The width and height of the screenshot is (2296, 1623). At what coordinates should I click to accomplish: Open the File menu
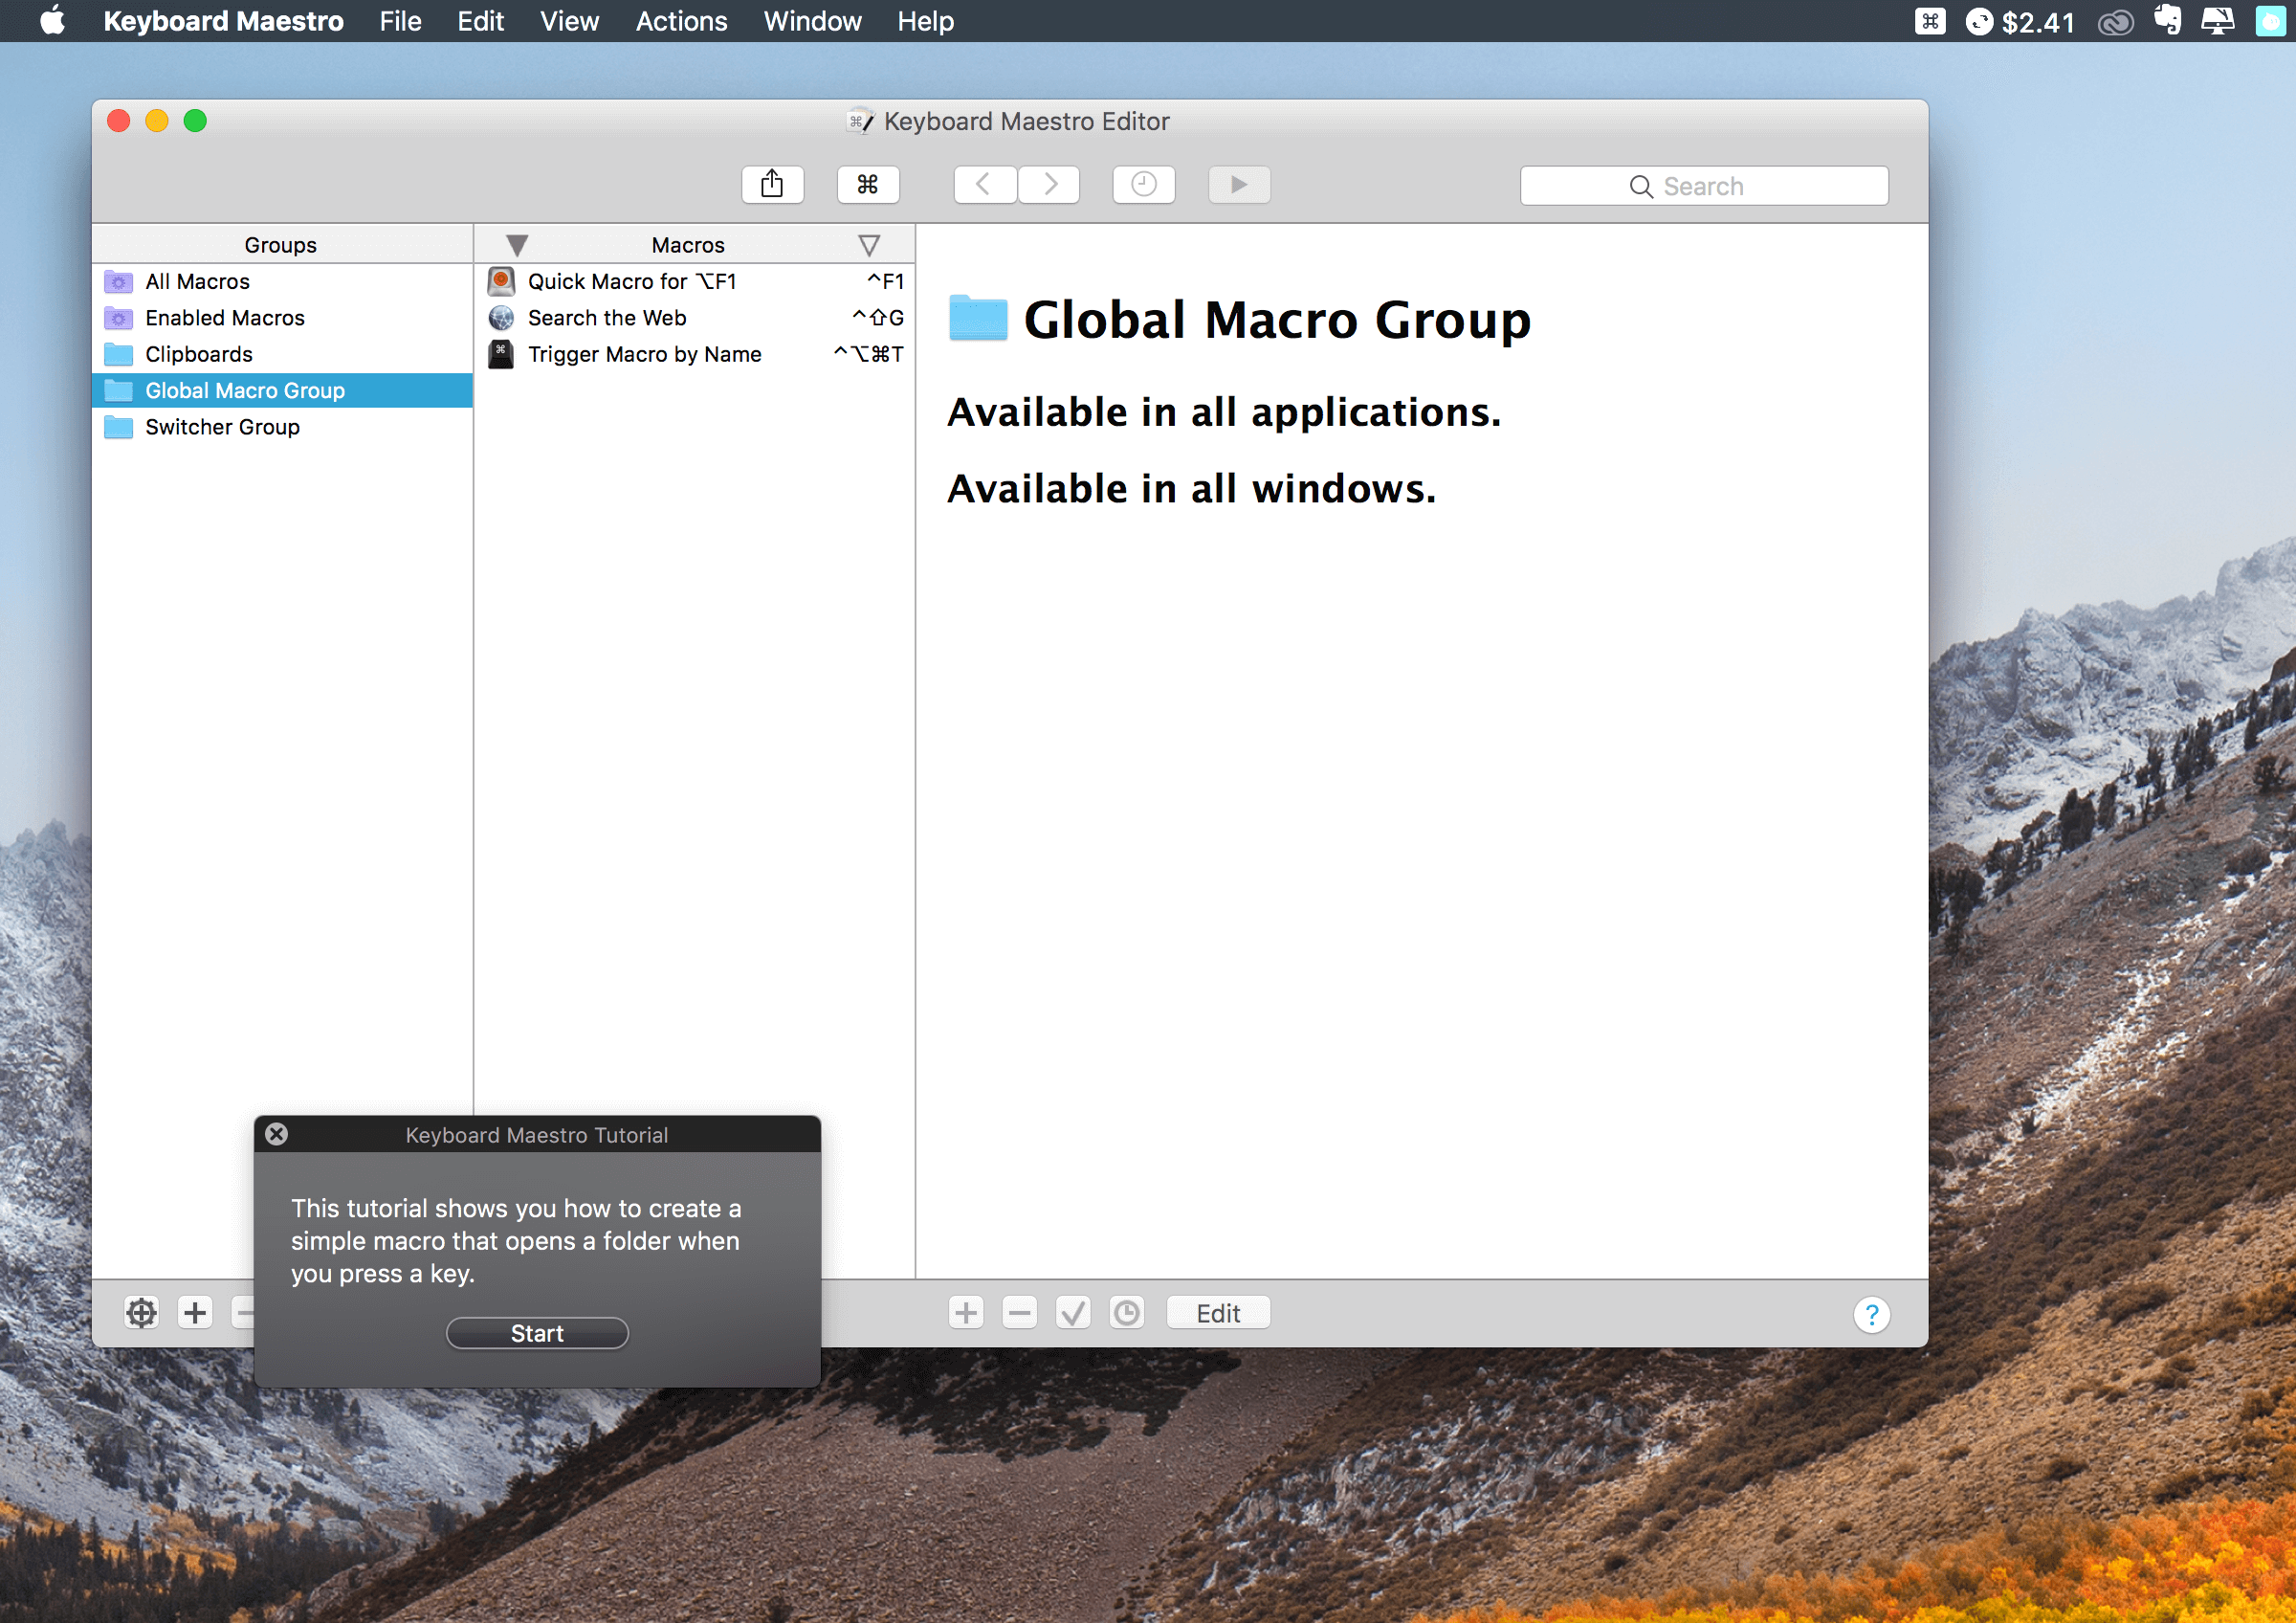point(400,21)
